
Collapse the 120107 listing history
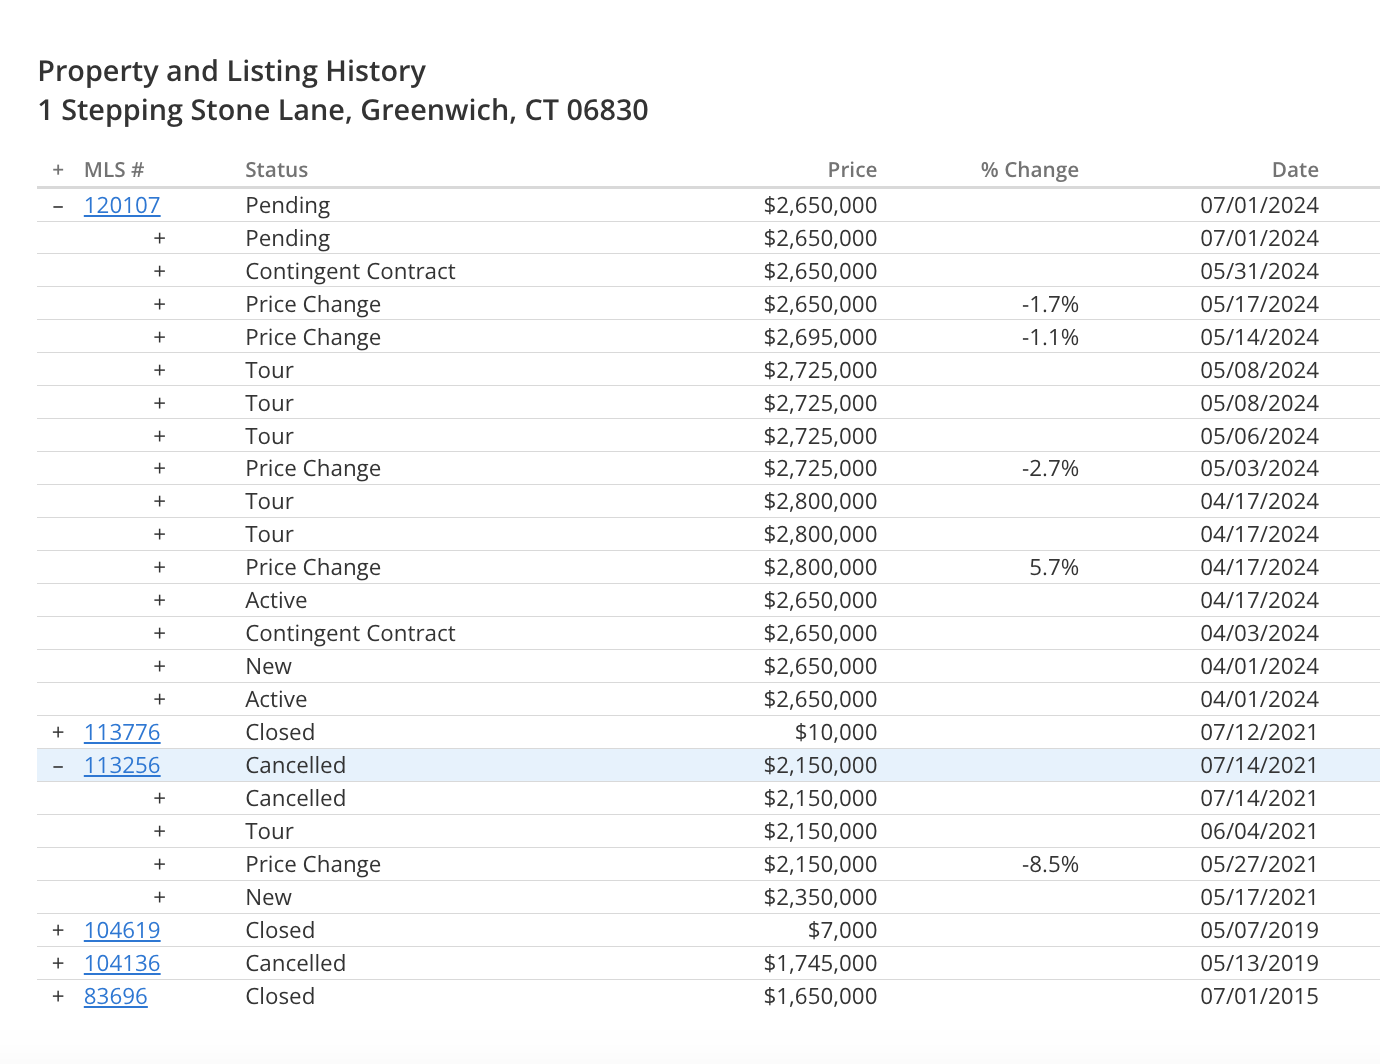pyautogui.click(x=58, y=206)
